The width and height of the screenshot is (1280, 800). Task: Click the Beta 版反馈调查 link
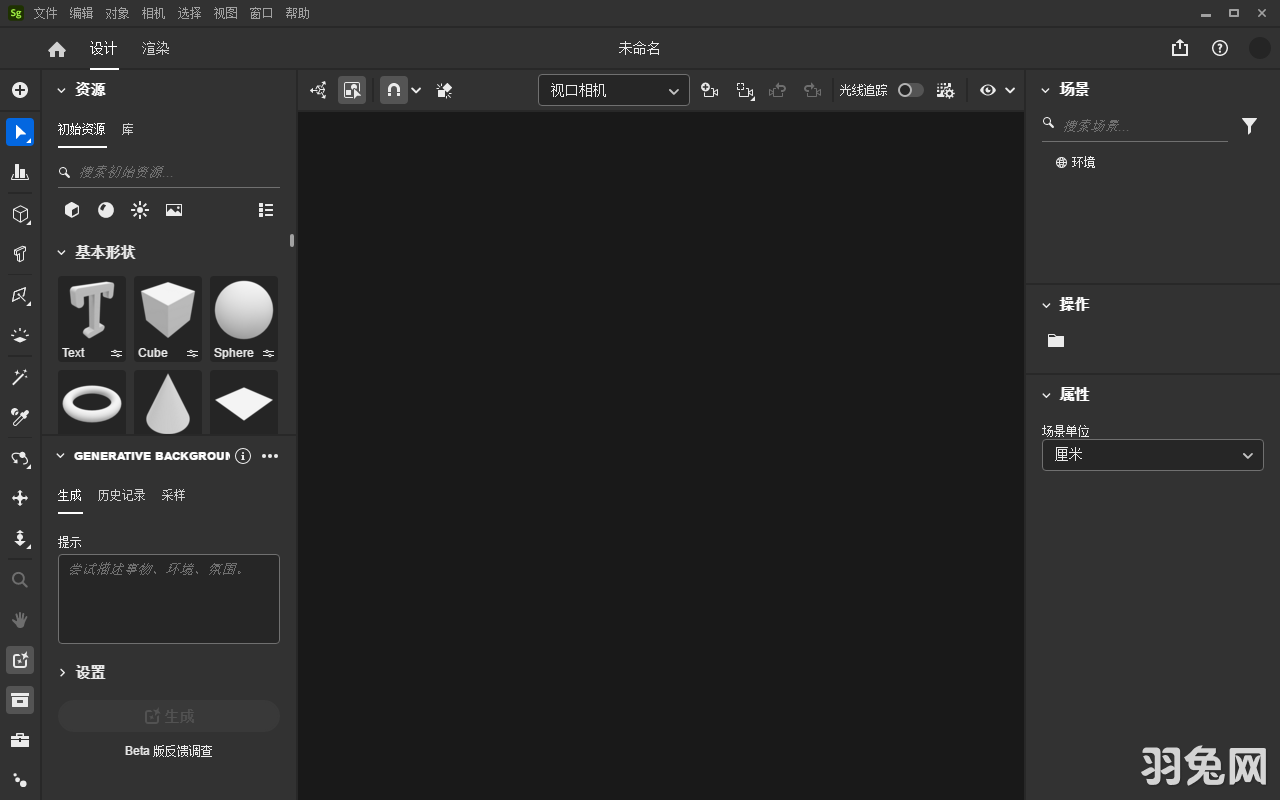click(168, 751)
